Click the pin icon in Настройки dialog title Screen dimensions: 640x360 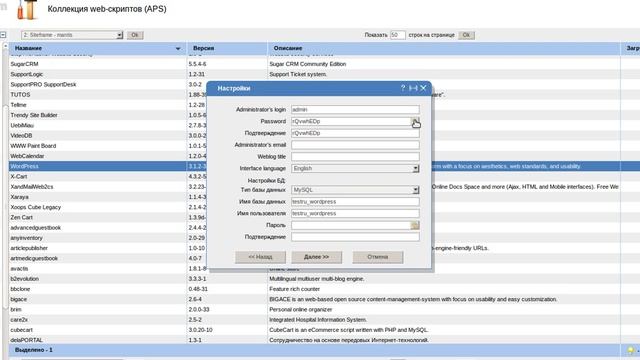coord(413,88)
